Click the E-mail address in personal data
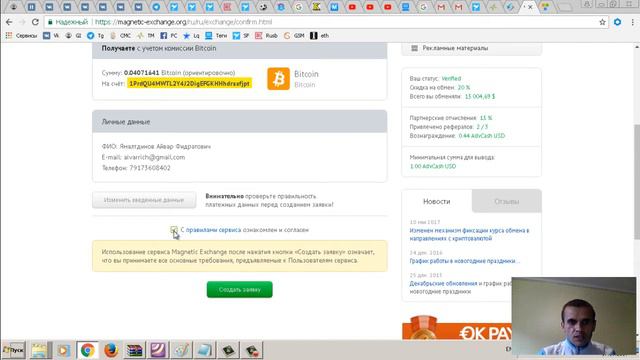The width and height of the screenshot is (640, 360). coord(154,157)
